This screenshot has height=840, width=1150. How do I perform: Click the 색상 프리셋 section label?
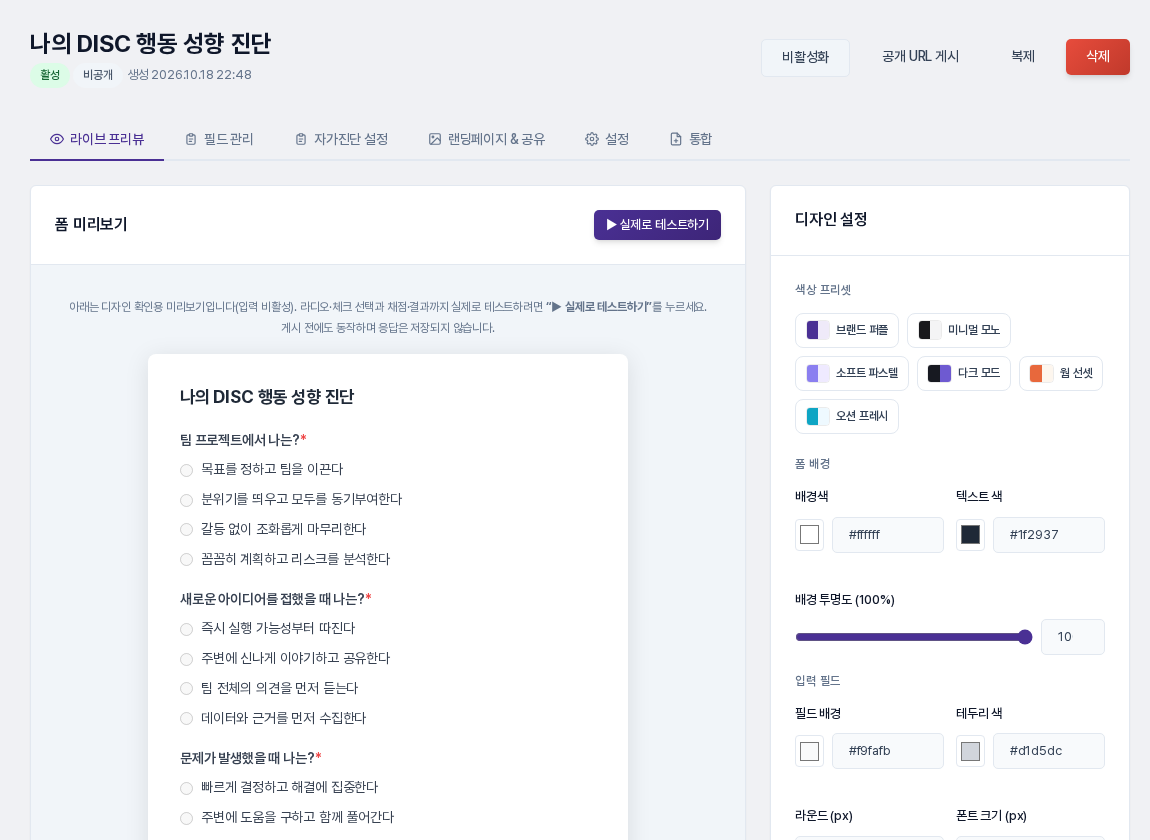click(823, 290)
